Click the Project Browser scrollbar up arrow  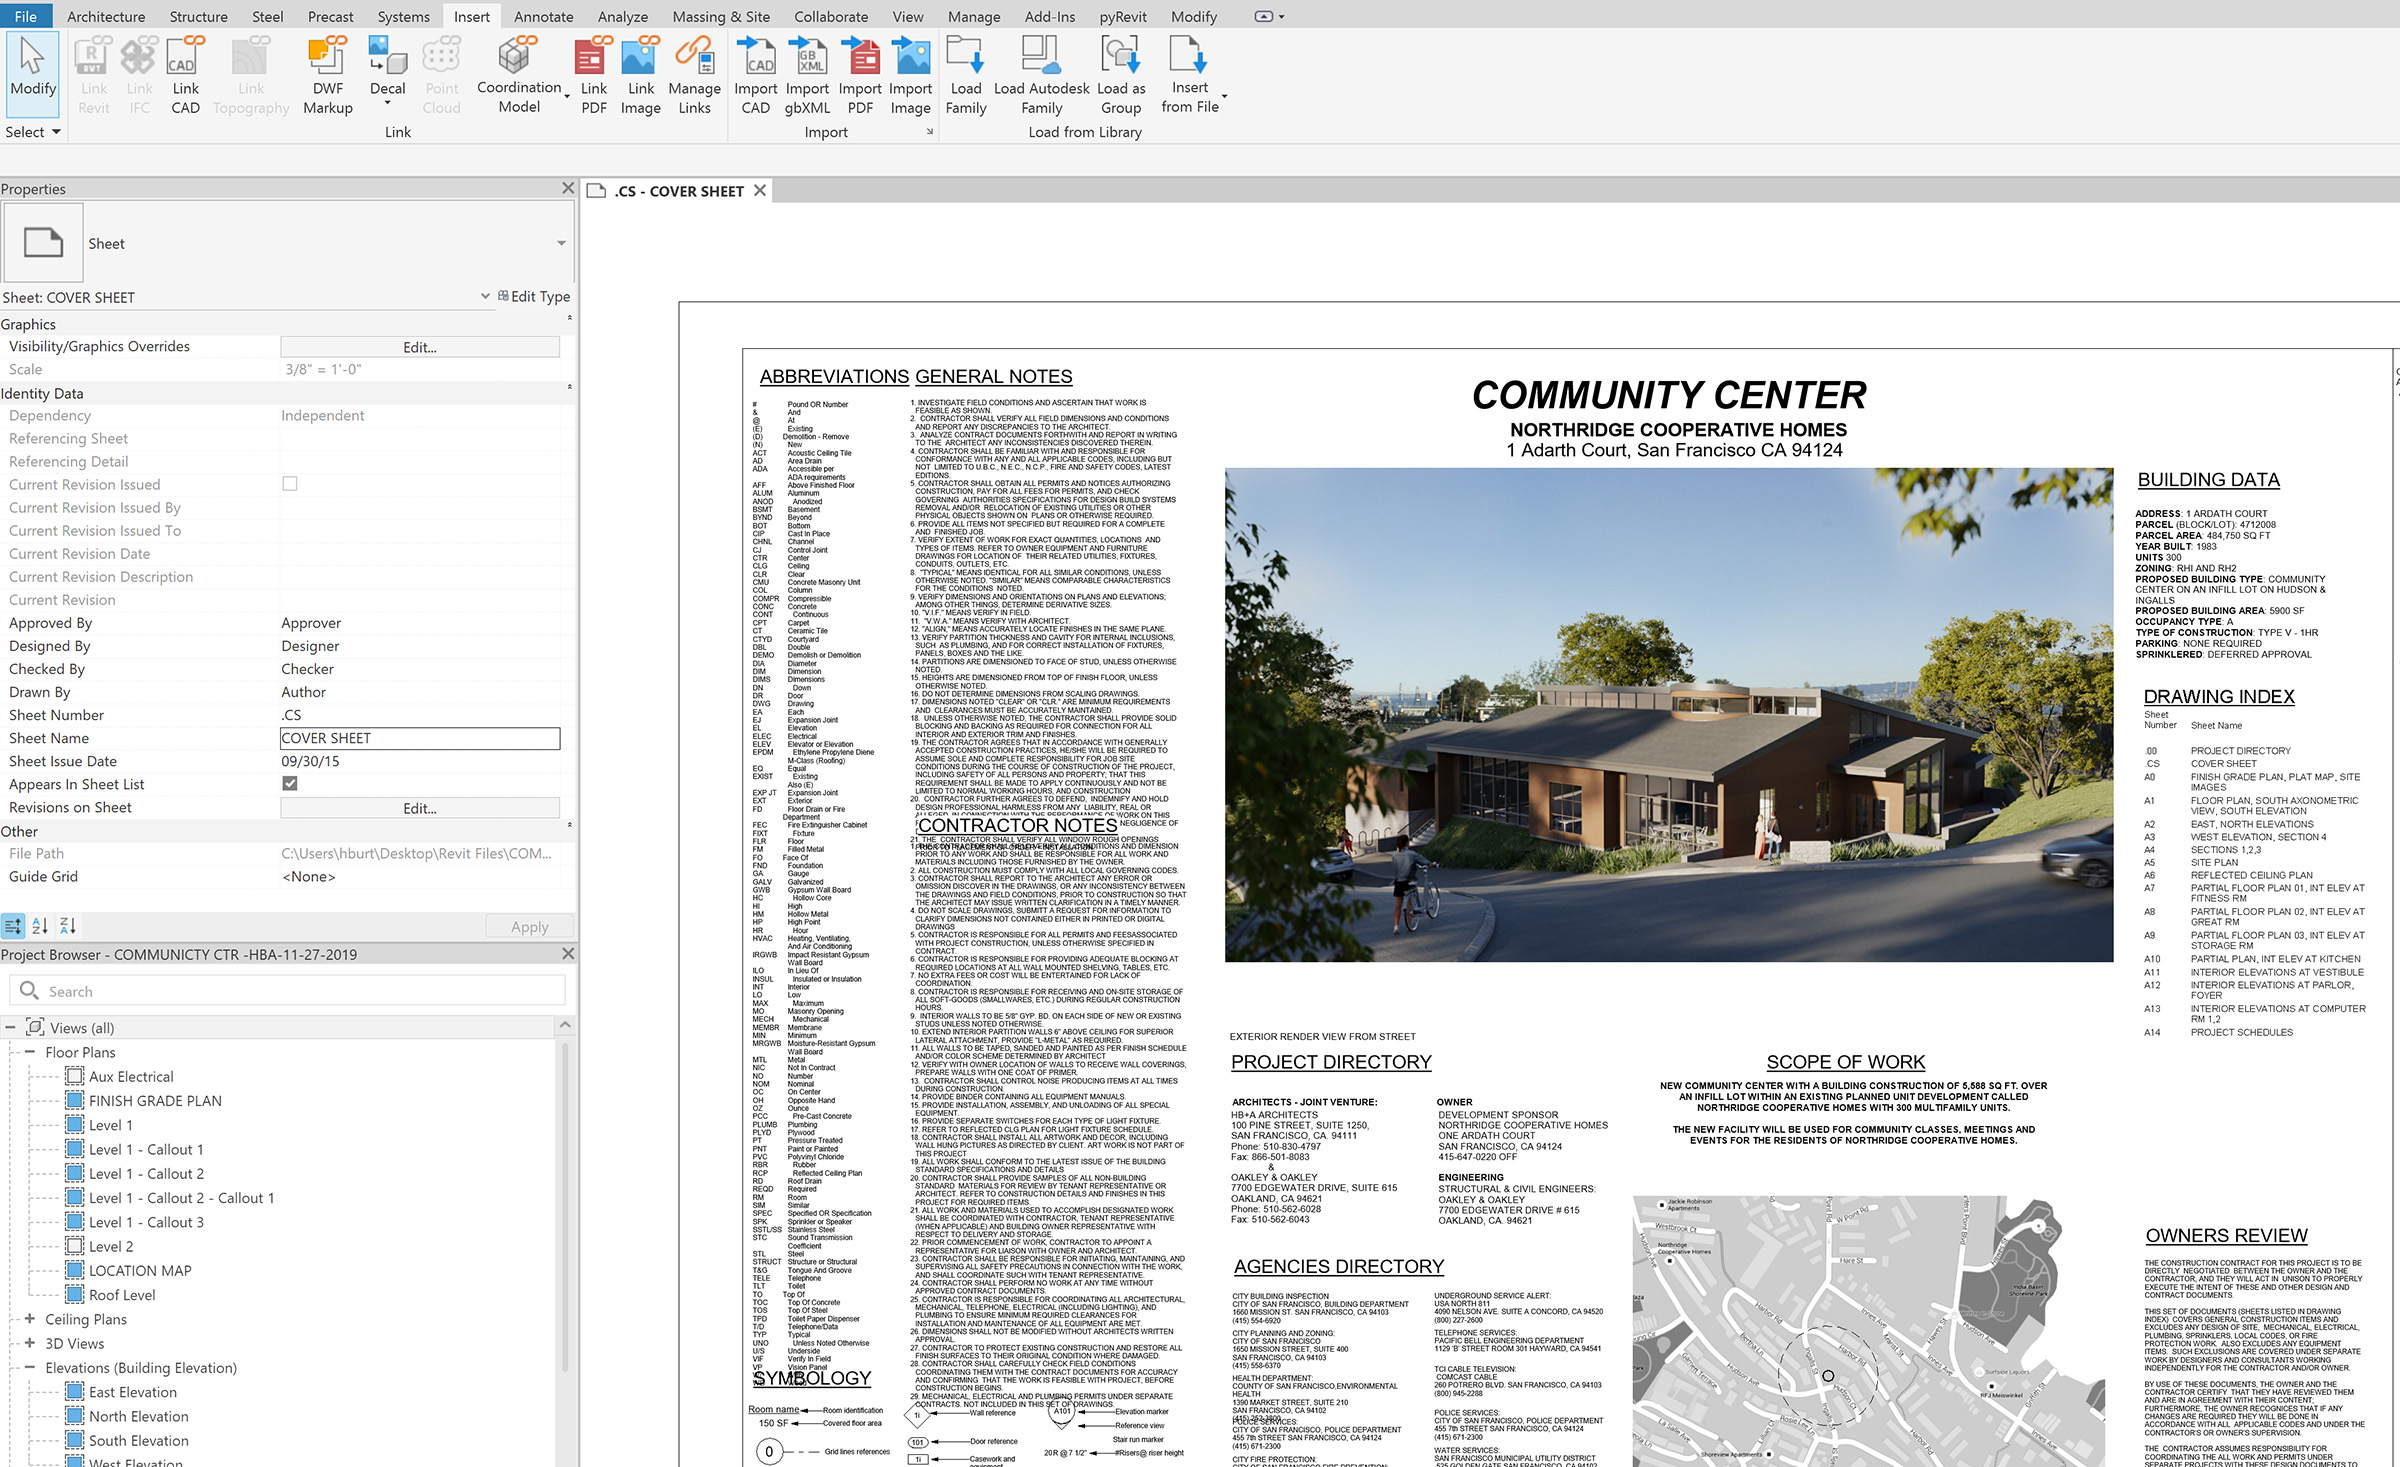point(565,1026)
